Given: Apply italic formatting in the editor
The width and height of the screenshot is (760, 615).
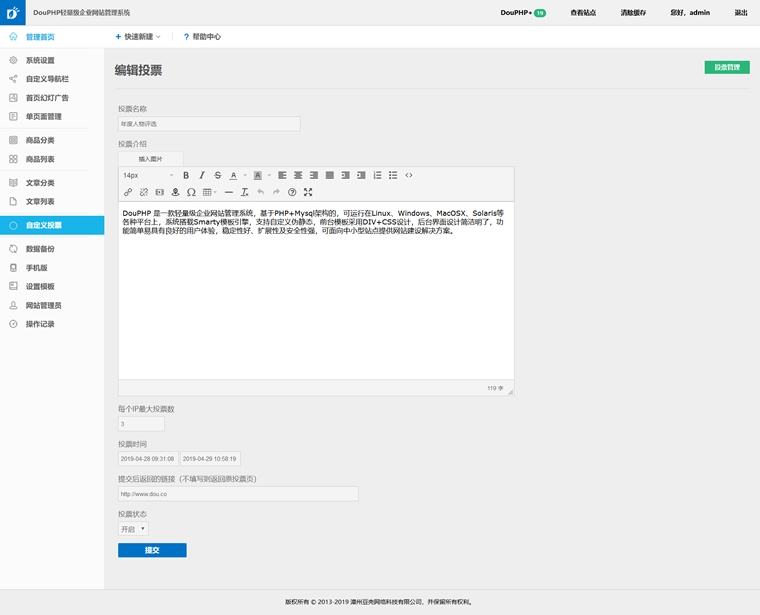Looking at the screenshot, I should 202,175.
